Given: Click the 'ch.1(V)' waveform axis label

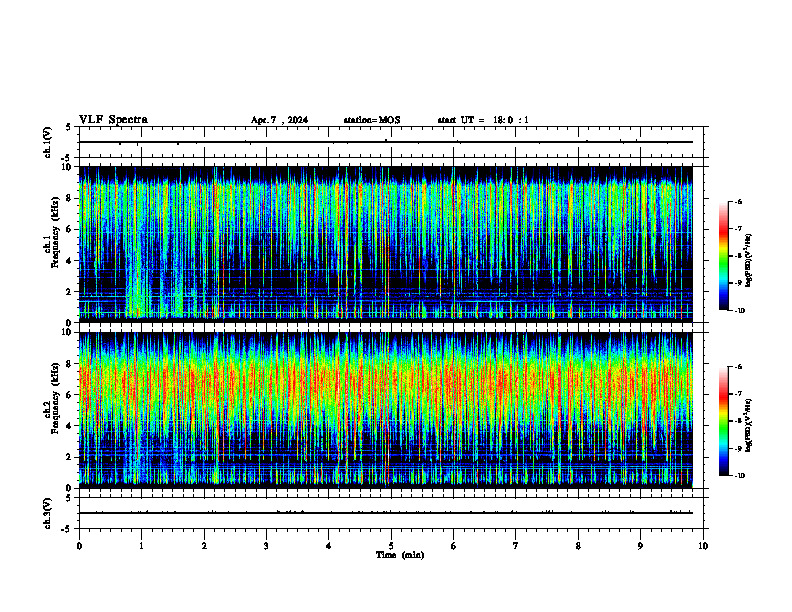Looking at the screenshot, I should pos(48,142).
